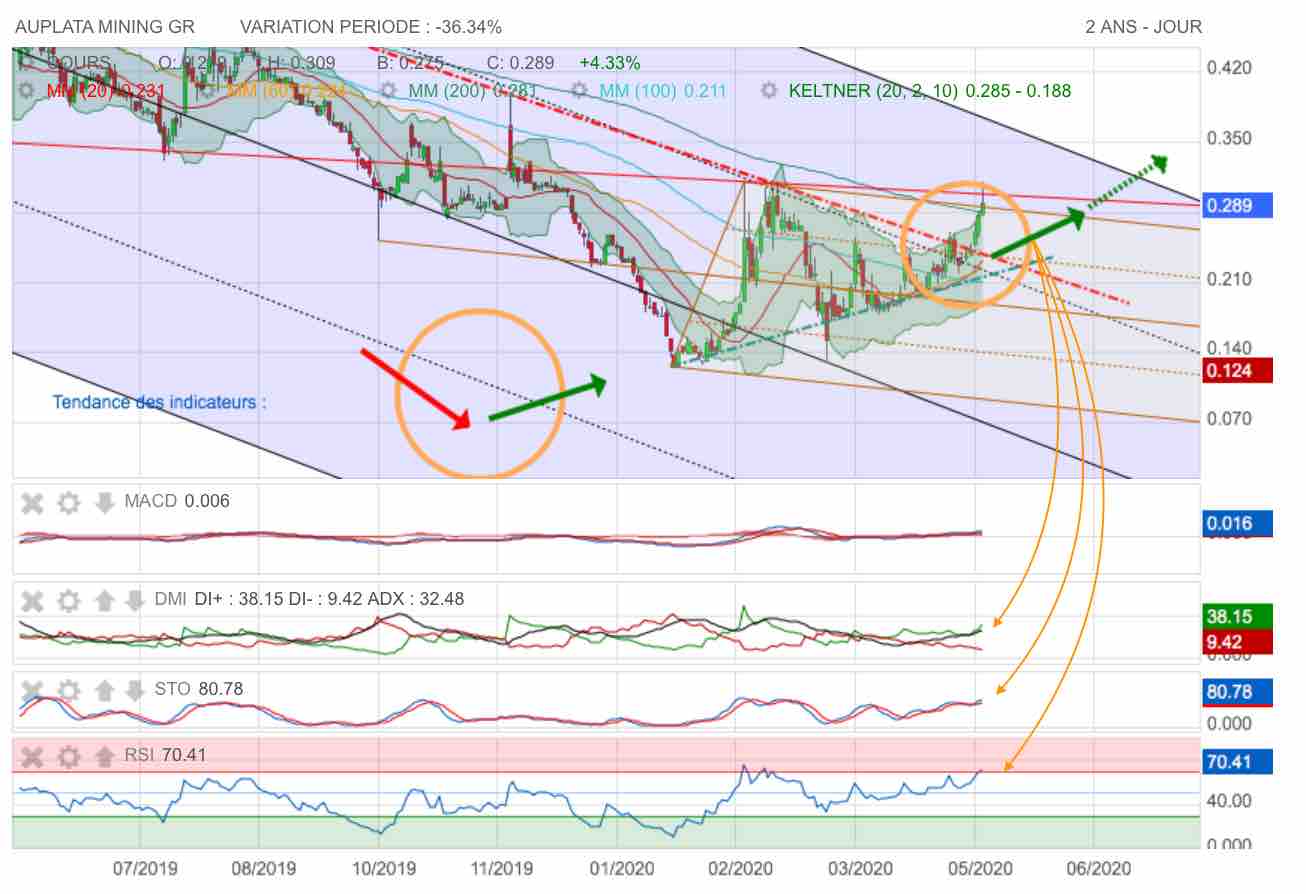Viewport: 1306px width, 894px height.
Task: Open RSI indicator settings gear
Action: point(68,756)
